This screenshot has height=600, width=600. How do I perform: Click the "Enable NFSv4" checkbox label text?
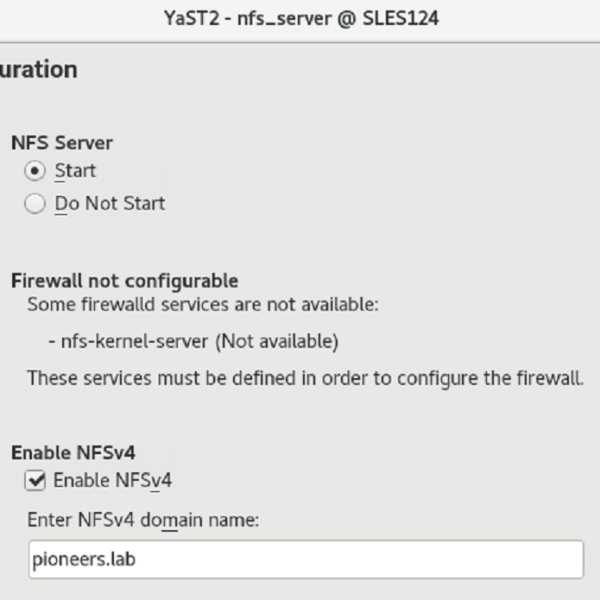[113, 481]
